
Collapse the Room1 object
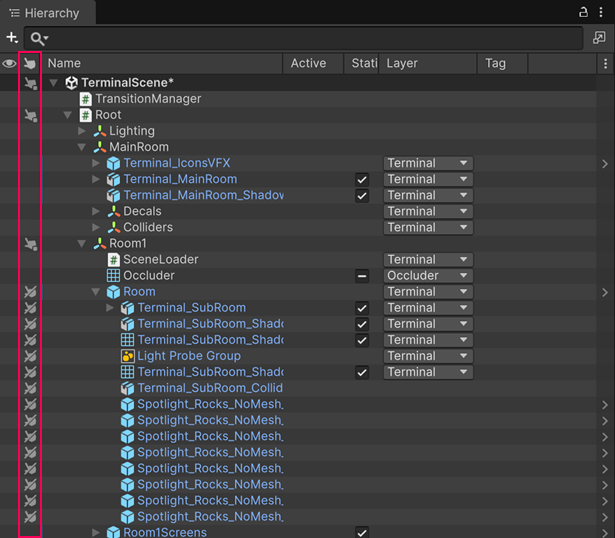(x=82, y=244)
